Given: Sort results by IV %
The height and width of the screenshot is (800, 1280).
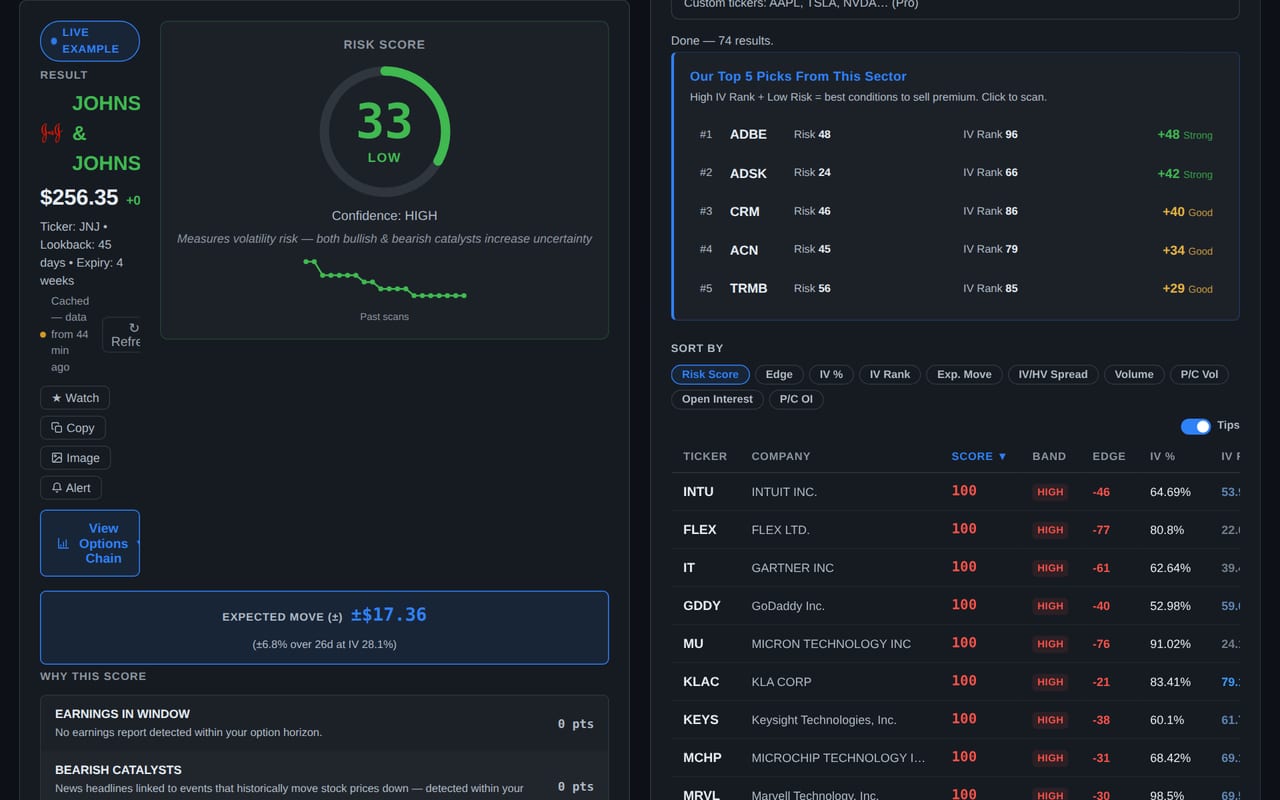Looking at the screenshot, I should point(831,374).
